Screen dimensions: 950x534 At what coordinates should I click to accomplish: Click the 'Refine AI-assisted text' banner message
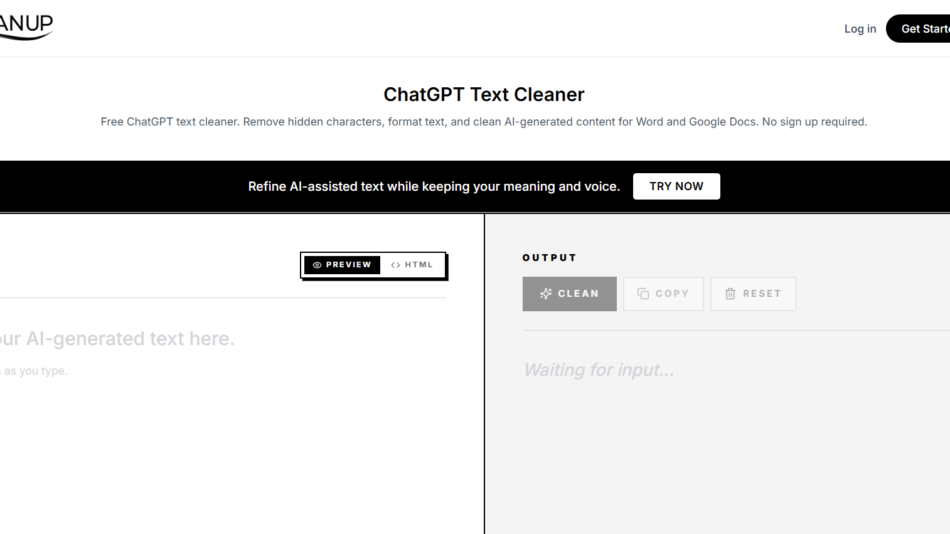tap(434, 187)
